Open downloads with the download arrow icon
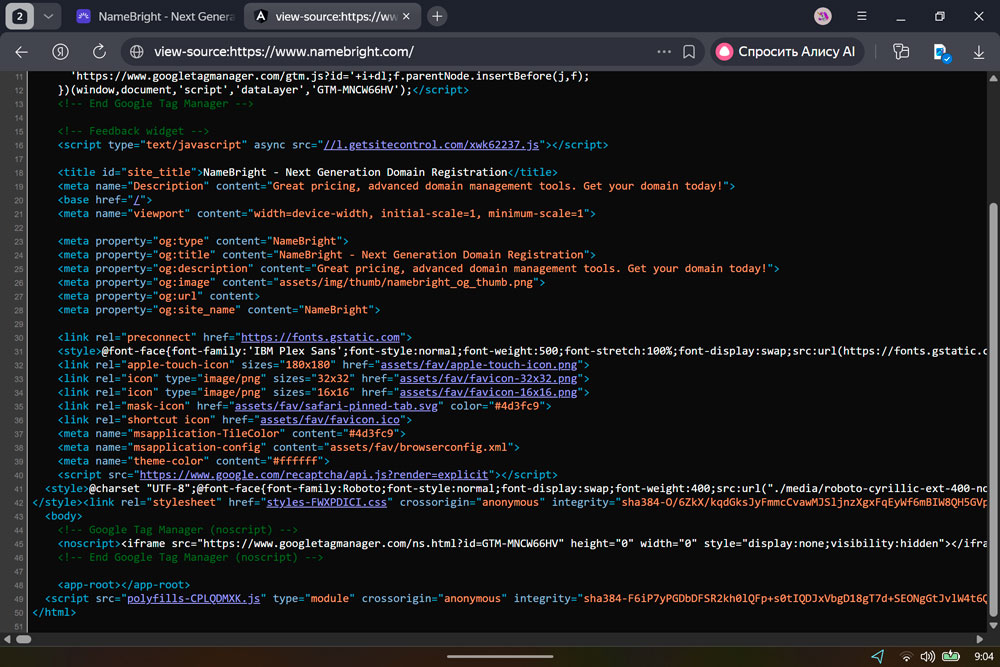Viewport: 1000px width, 667px height. [x=978, y=52]
